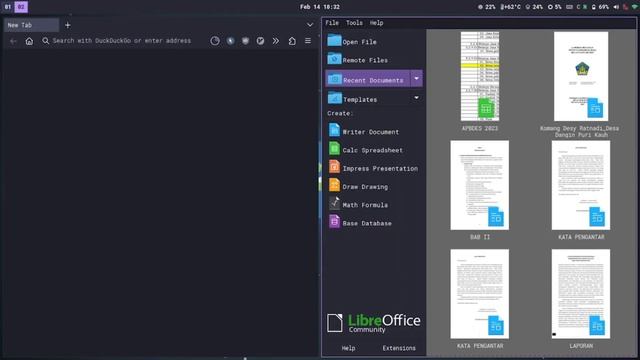Click the Recent Documents folder icon
The image size is (640, 360).
click(335, 79)
